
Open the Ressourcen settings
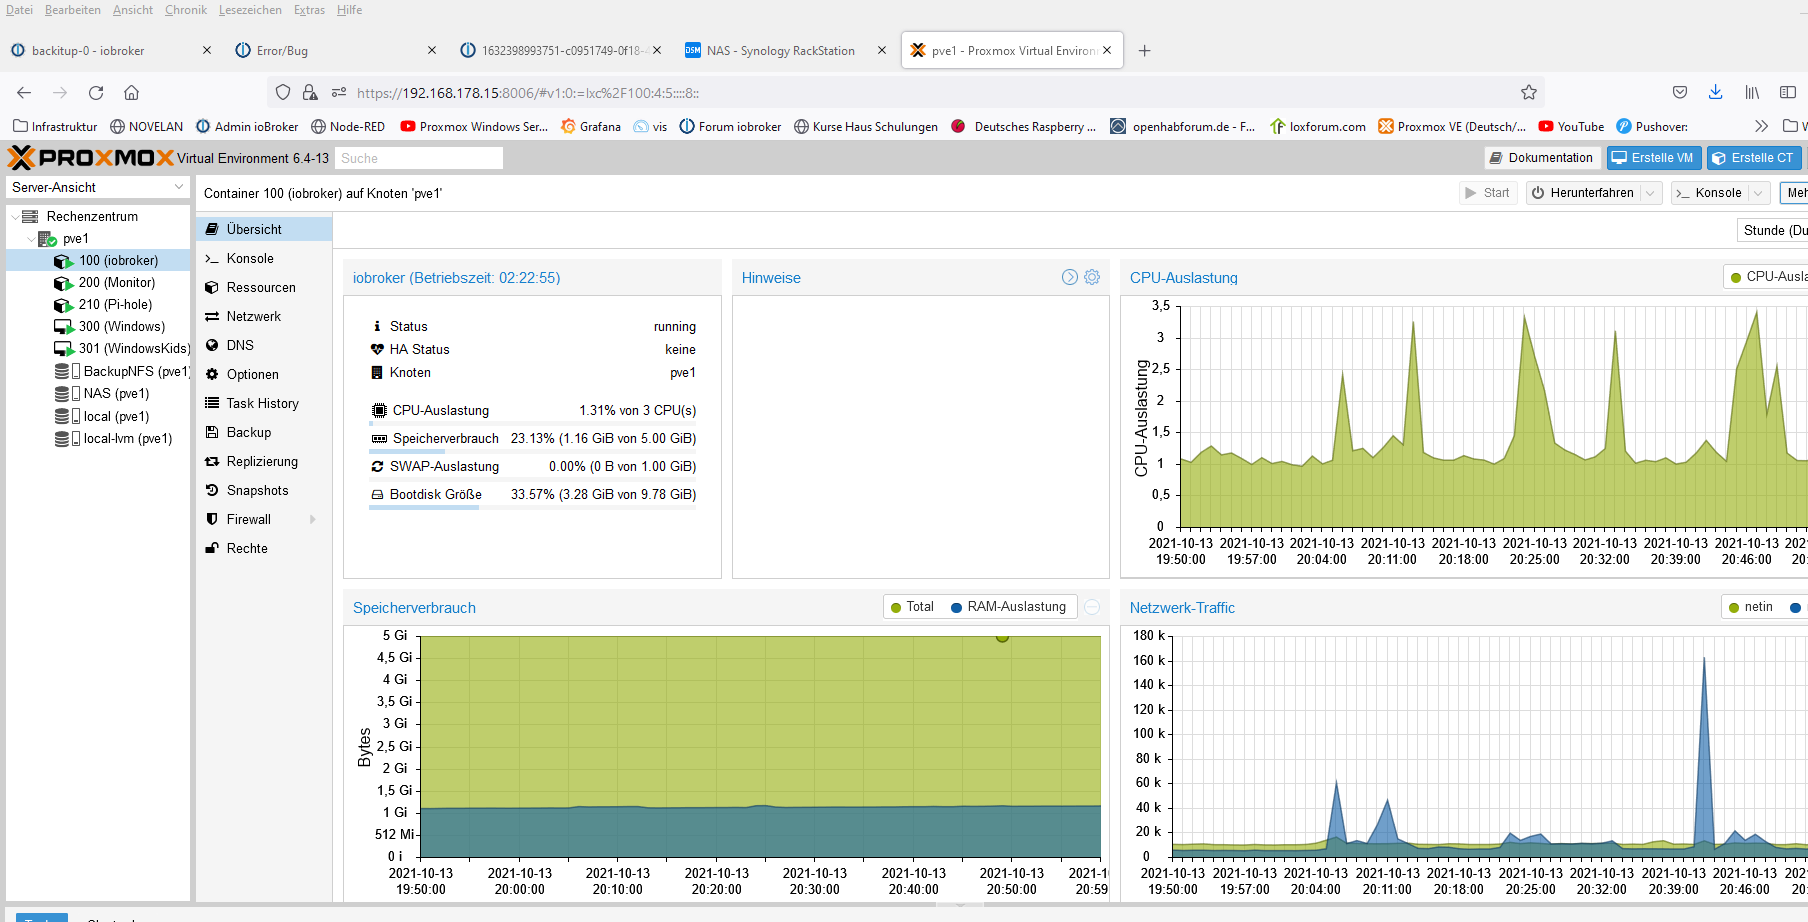264,287
